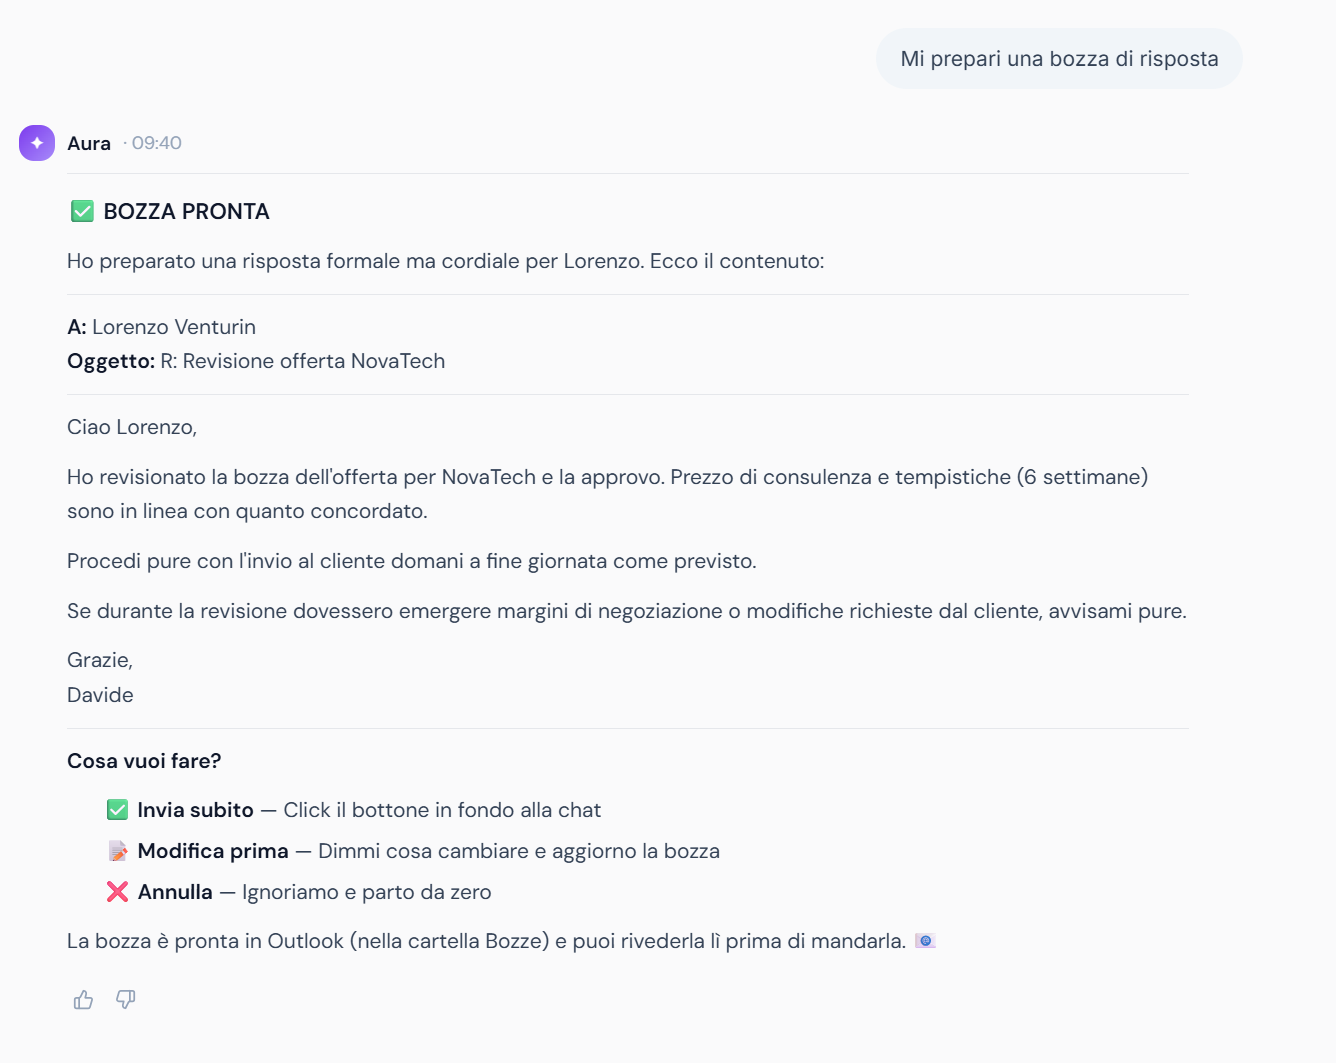
Task: Click the thumbs up feedback icon
Action: 83,999
